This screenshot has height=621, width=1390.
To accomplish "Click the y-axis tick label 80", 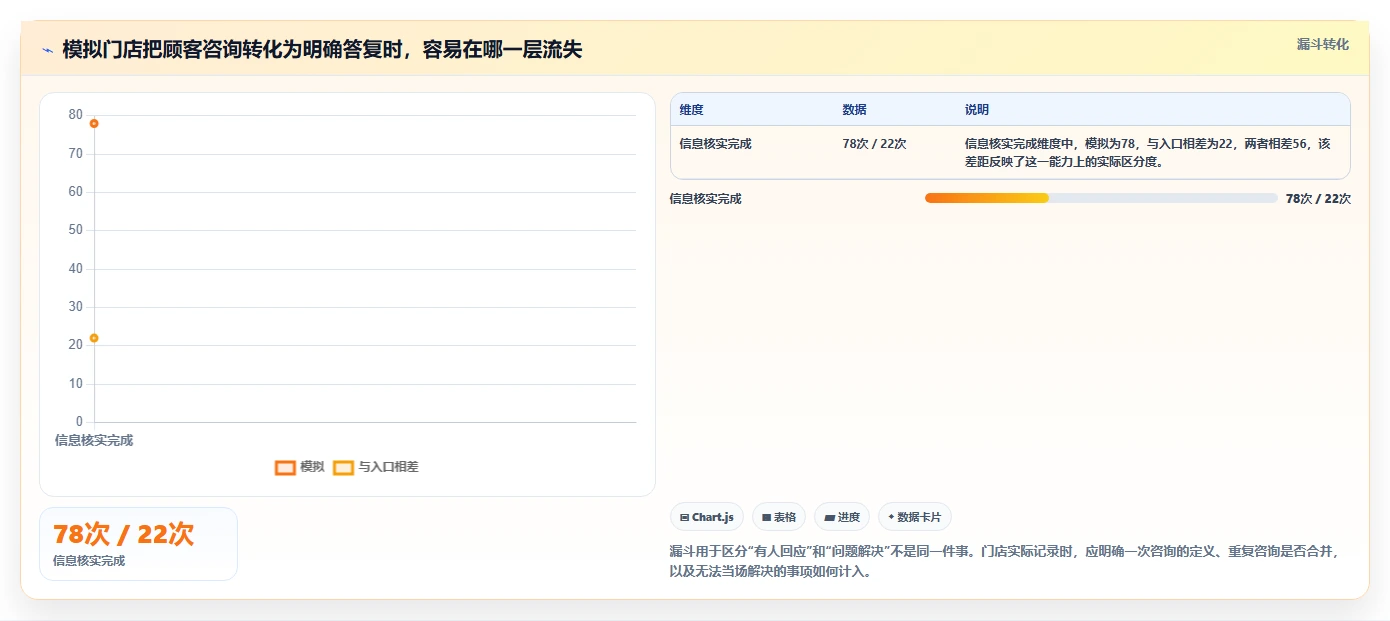I will [76, 115].
